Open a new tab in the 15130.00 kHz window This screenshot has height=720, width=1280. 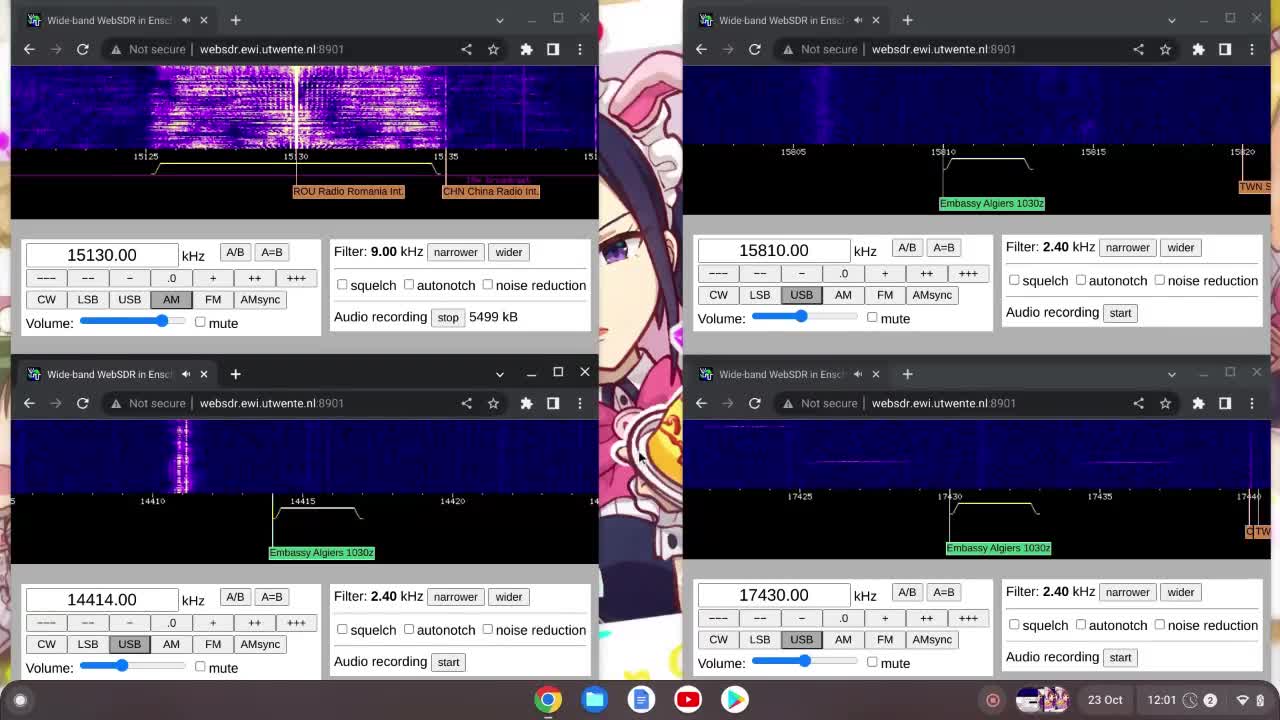coord(235,20)
